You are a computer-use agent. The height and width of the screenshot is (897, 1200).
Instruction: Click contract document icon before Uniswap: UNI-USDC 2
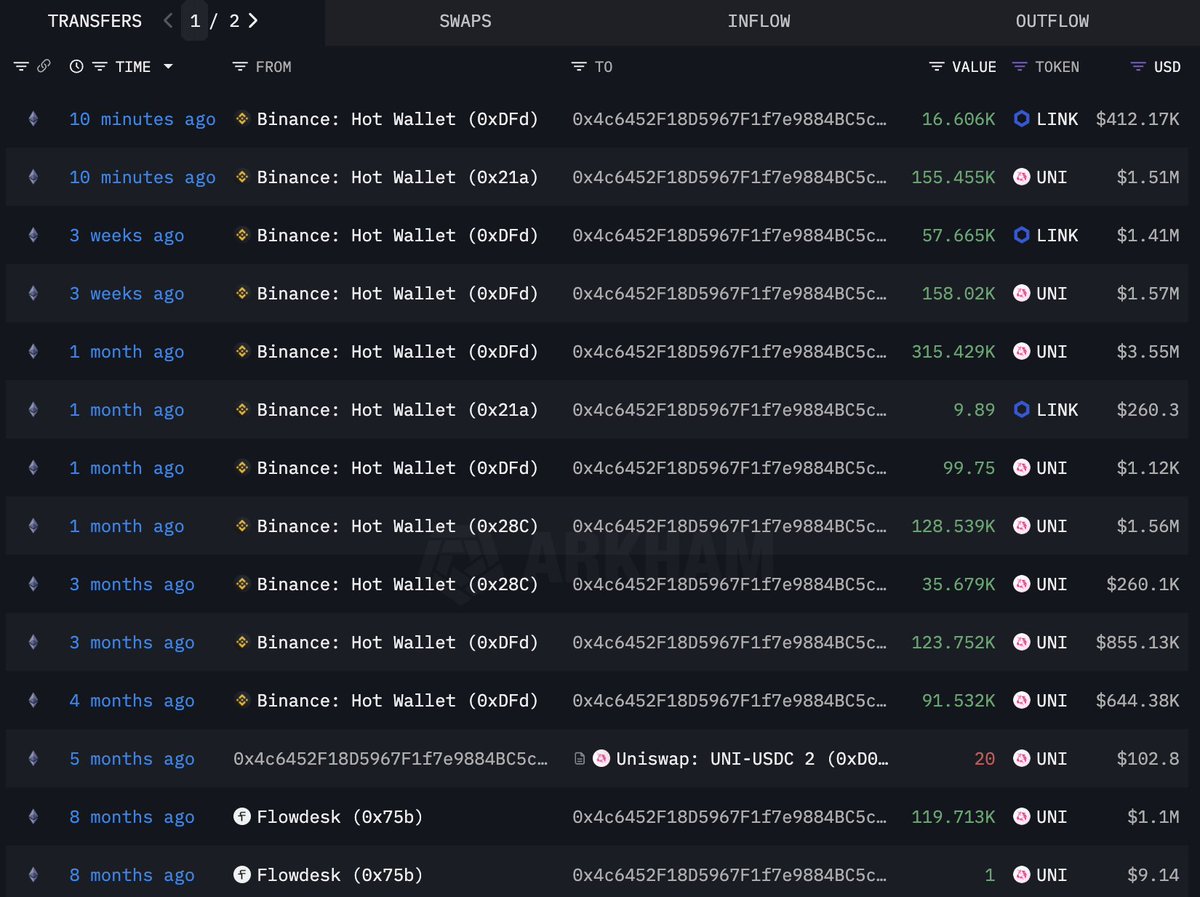579,759
